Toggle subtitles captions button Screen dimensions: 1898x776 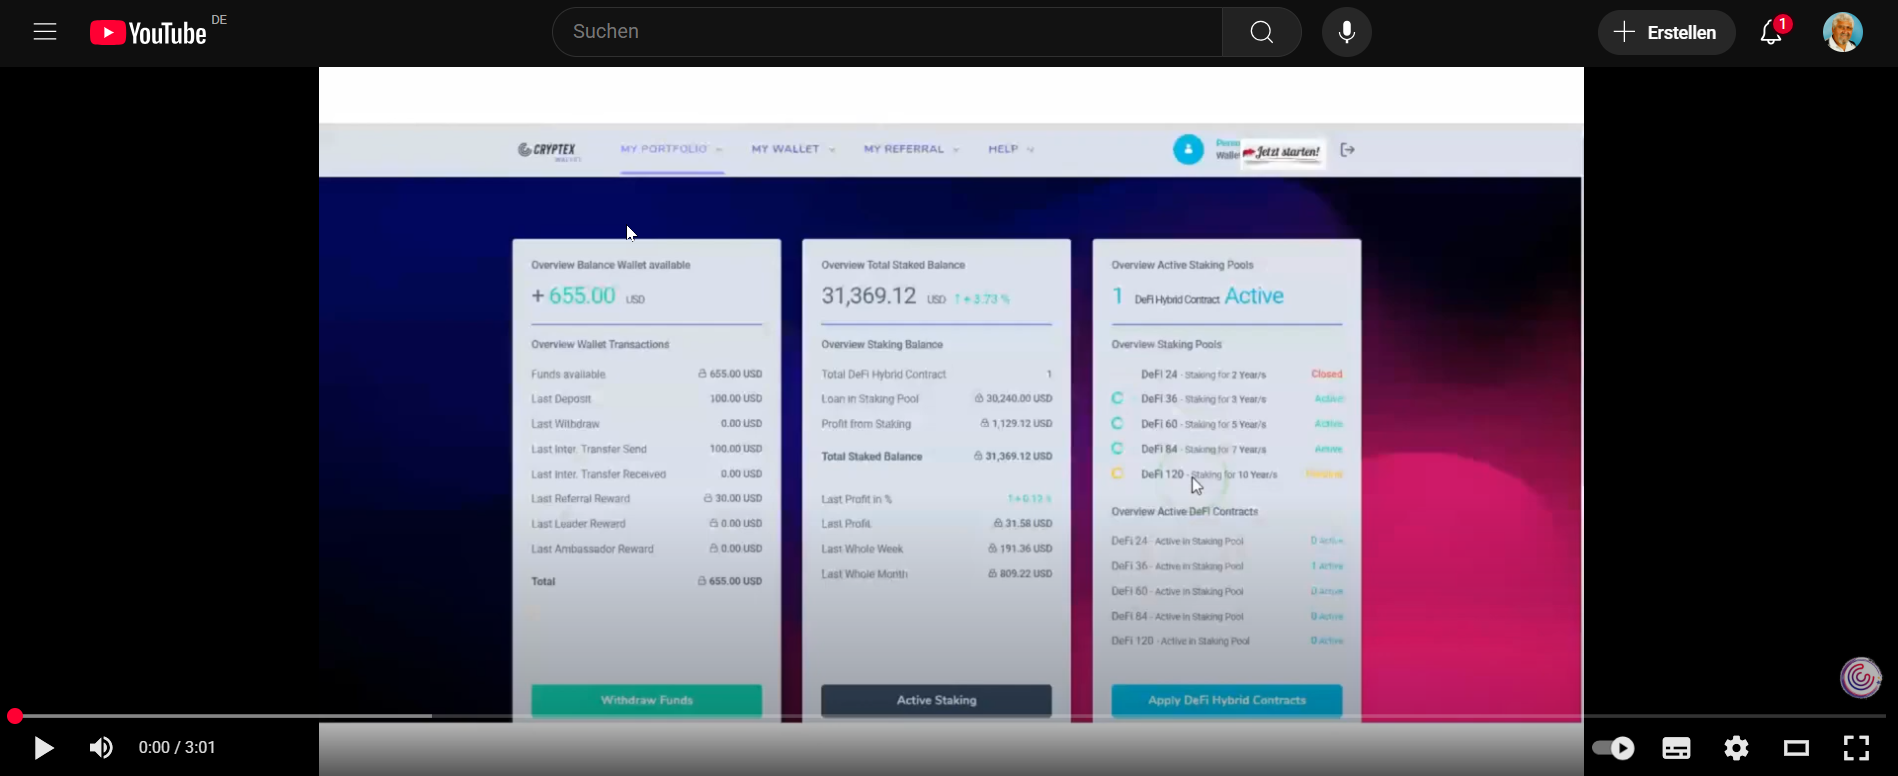[1676, 747]
